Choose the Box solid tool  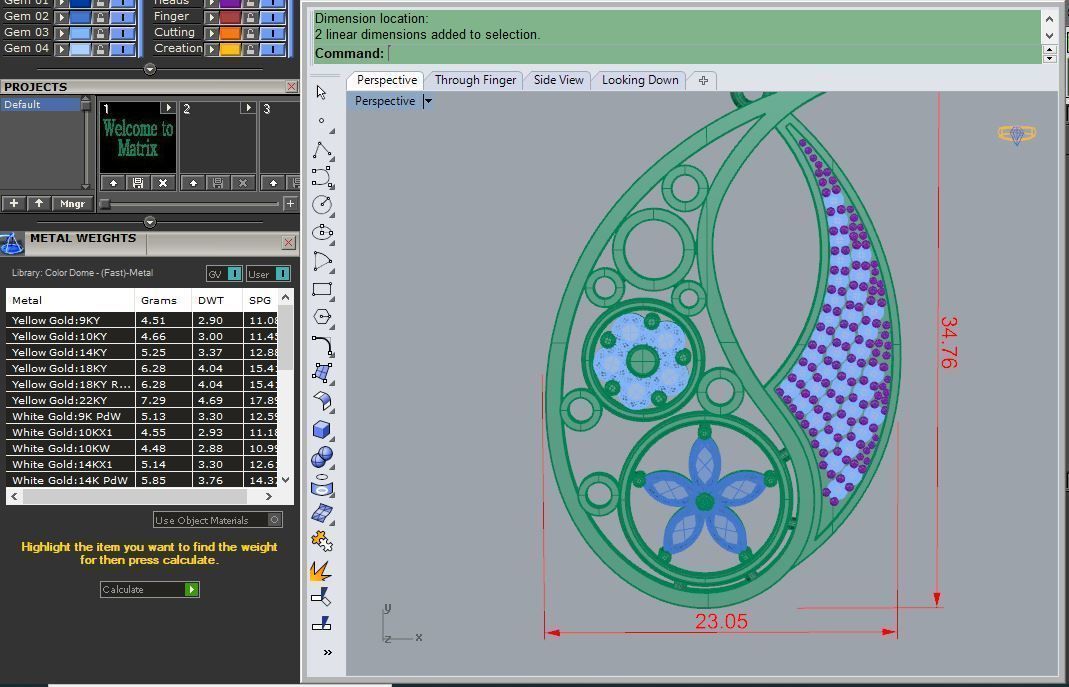click(322, 429)
